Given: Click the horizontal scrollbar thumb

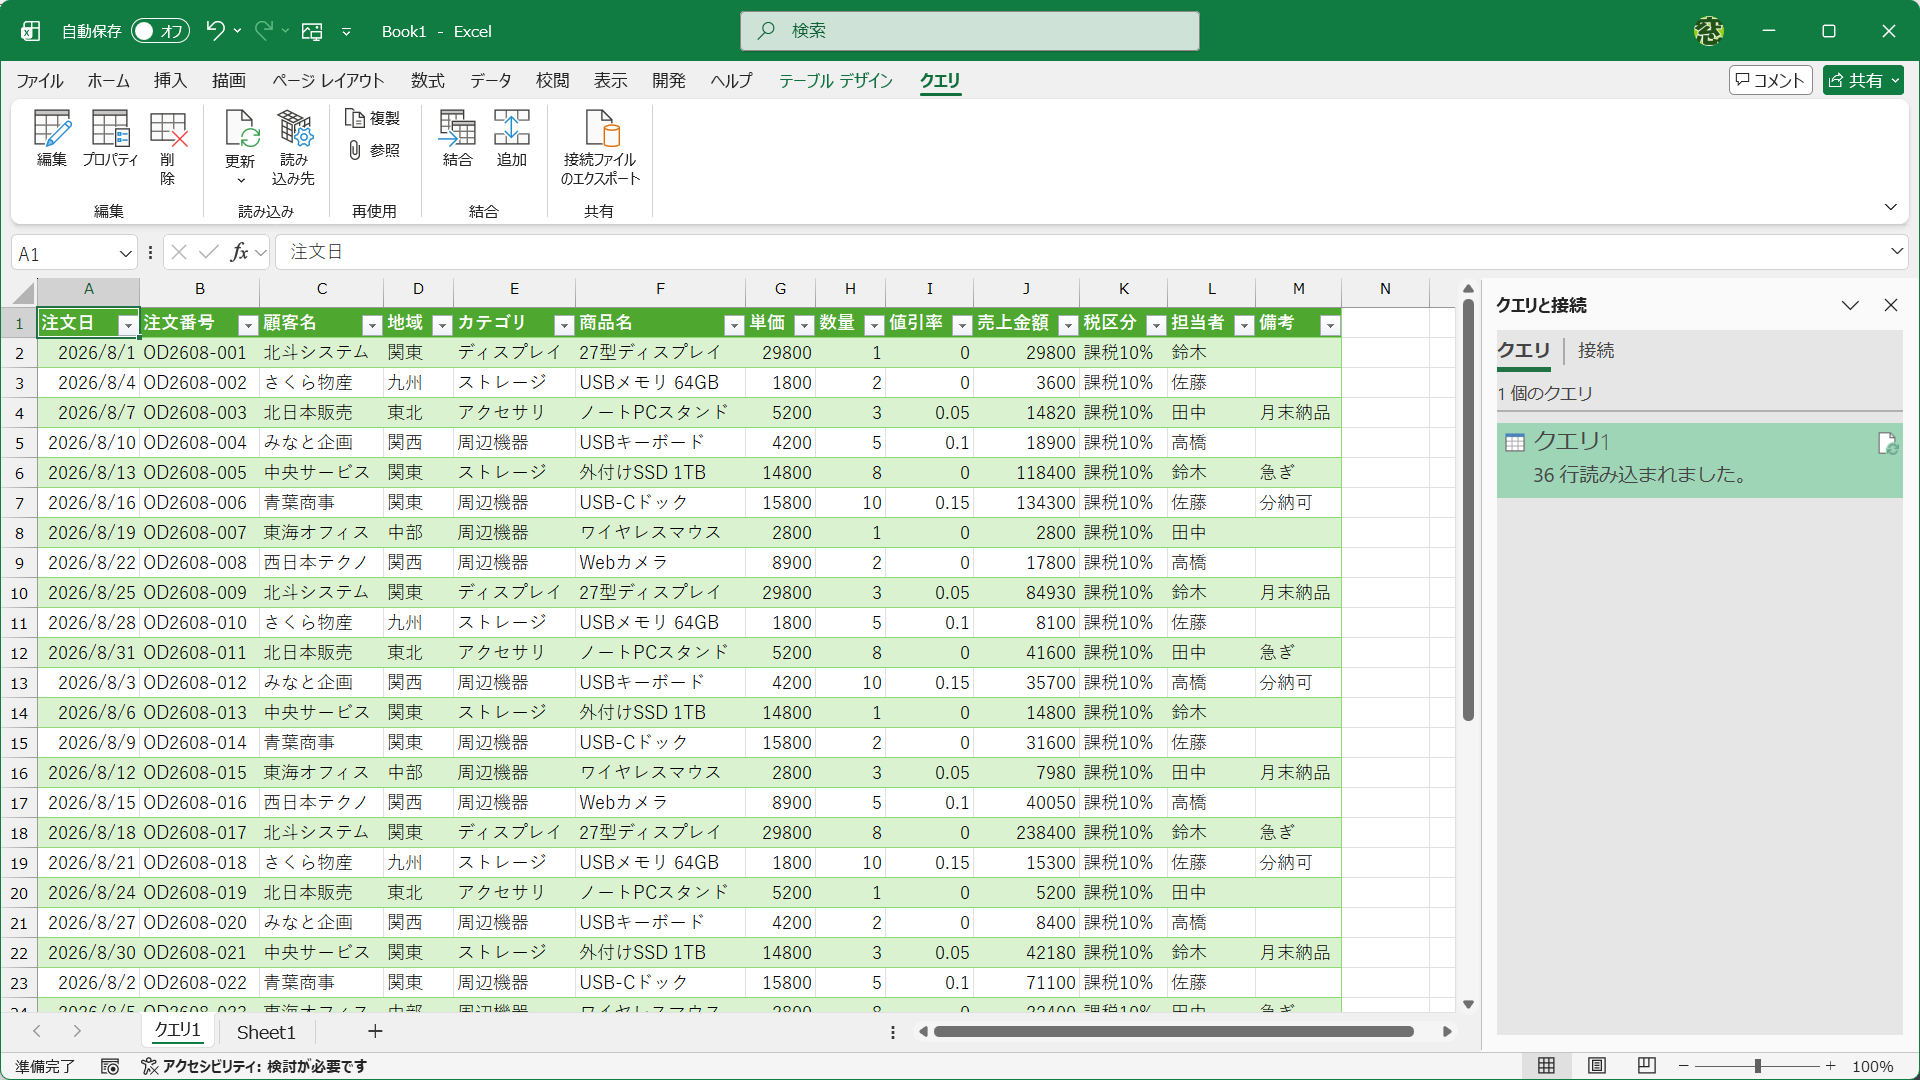Looking at the screenshot, I should [1174, 1031].
